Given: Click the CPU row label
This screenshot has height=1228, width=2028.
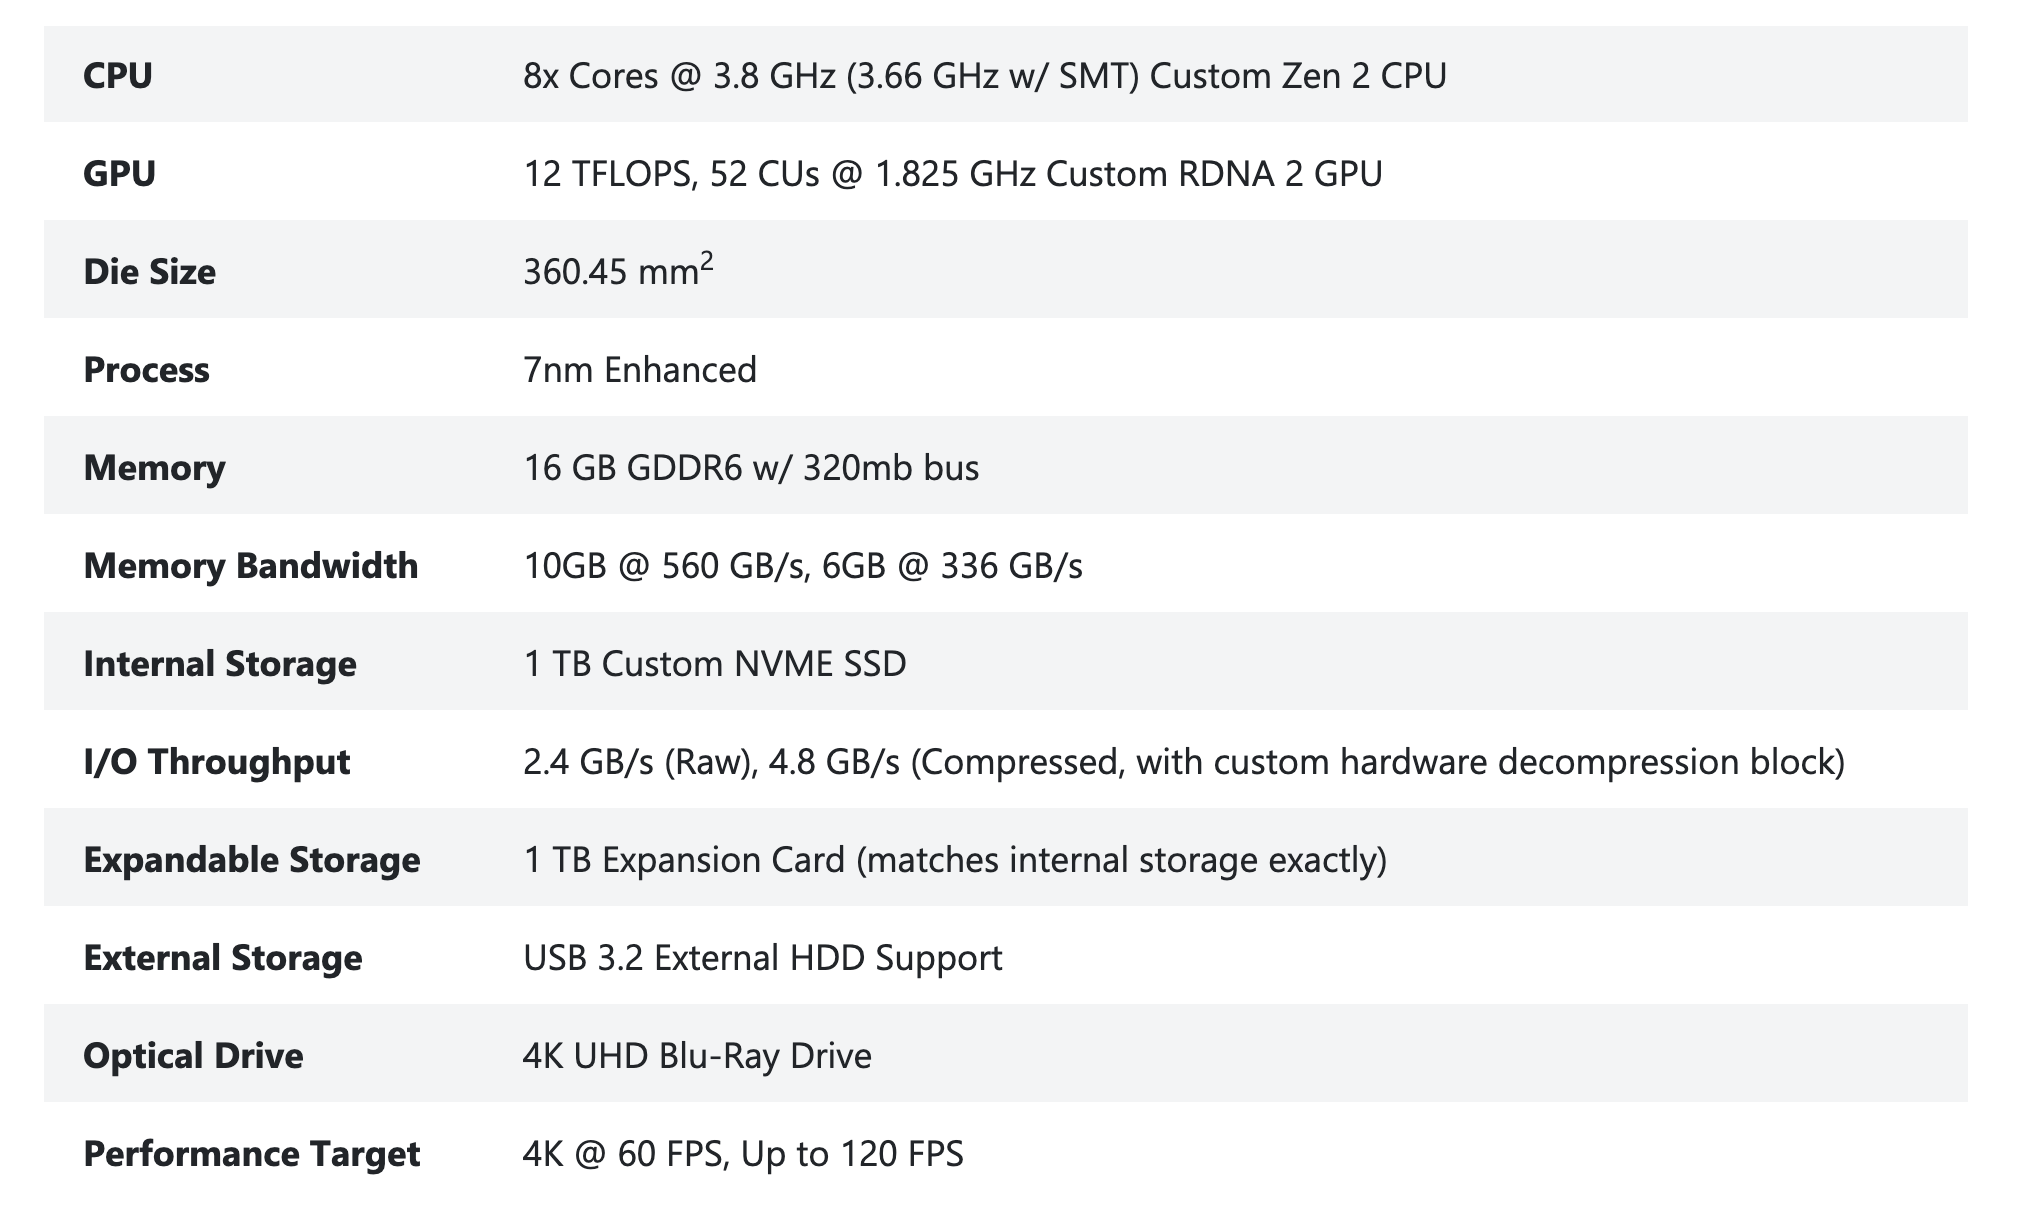Looking at the screenshot, I should 118,76.
